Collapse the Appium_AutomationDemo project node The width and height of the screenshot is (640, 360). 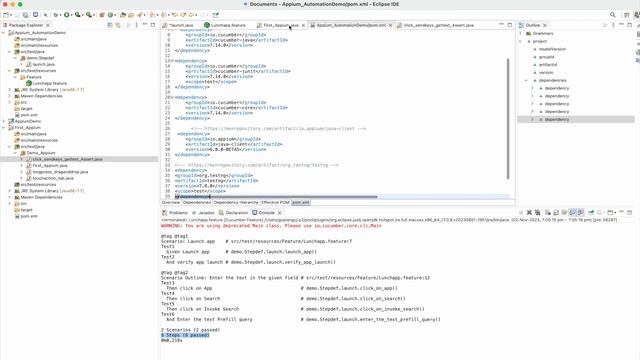pyautogui.click(x=4, y=33)
